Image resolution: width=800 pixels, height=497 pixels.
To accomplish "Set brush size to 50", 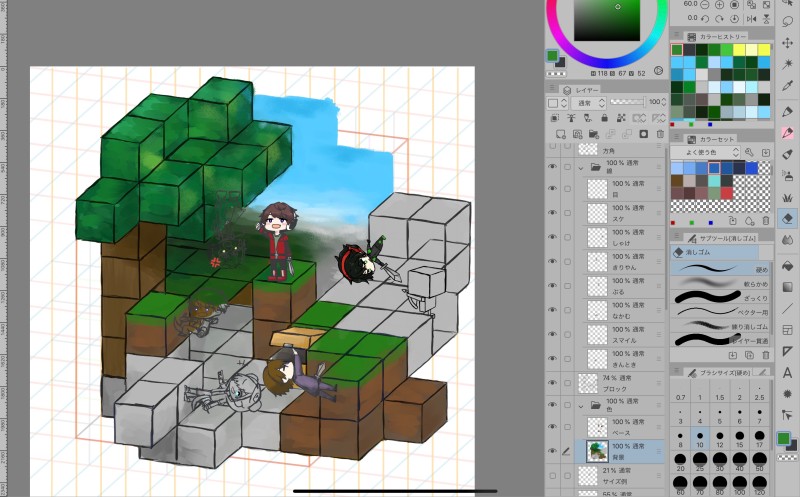I will click(x=760, y=462).
